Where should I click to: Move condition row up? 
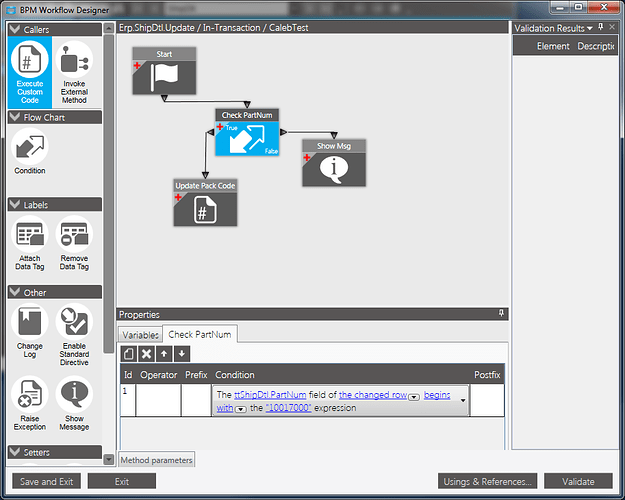164,354
